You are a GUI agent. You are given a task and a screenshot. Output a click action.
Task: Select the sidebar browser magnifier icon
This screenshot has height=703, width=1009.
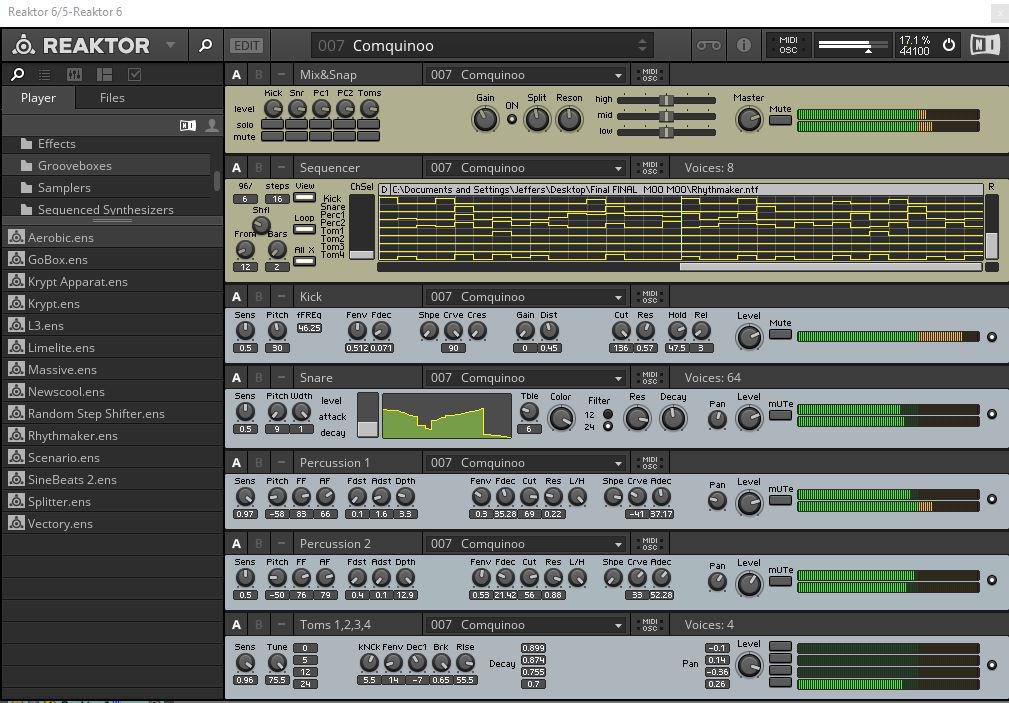(x=18, y=75)
